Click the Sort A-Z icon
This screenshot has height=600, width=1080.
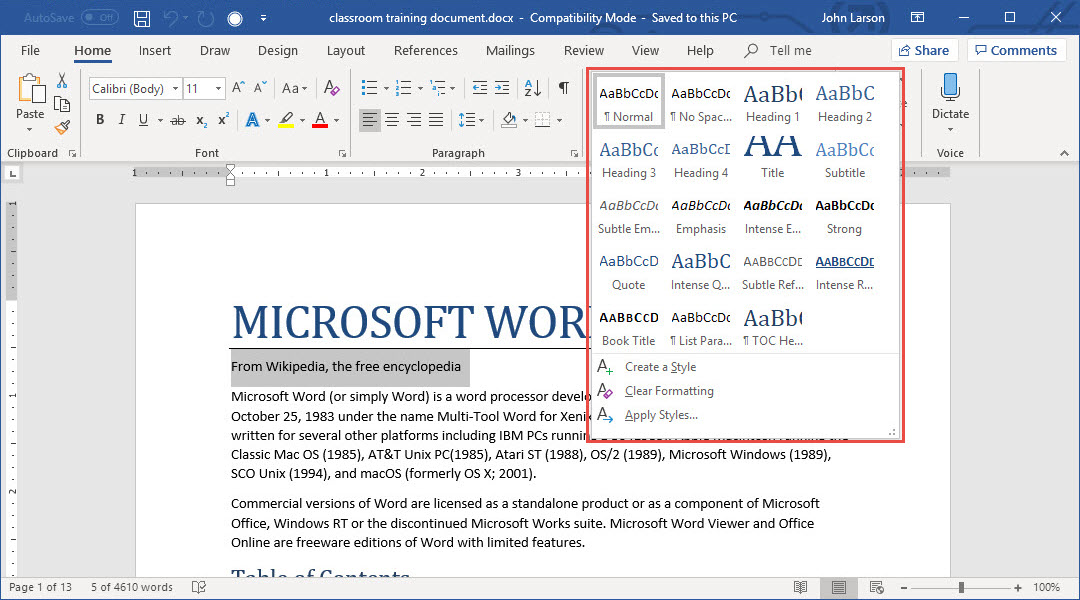pyautogui.click(x=530, y=88)
